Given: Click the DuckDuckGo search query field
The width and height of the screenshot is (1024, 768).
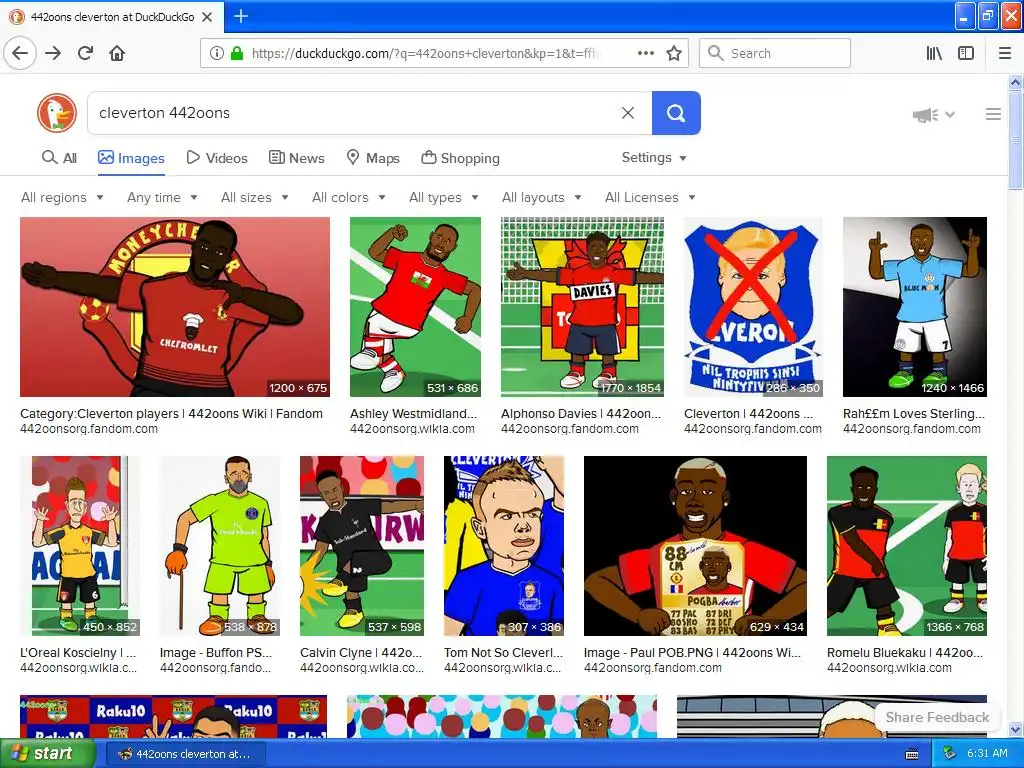Looking at the screenshot, I should tap(353, 113).
